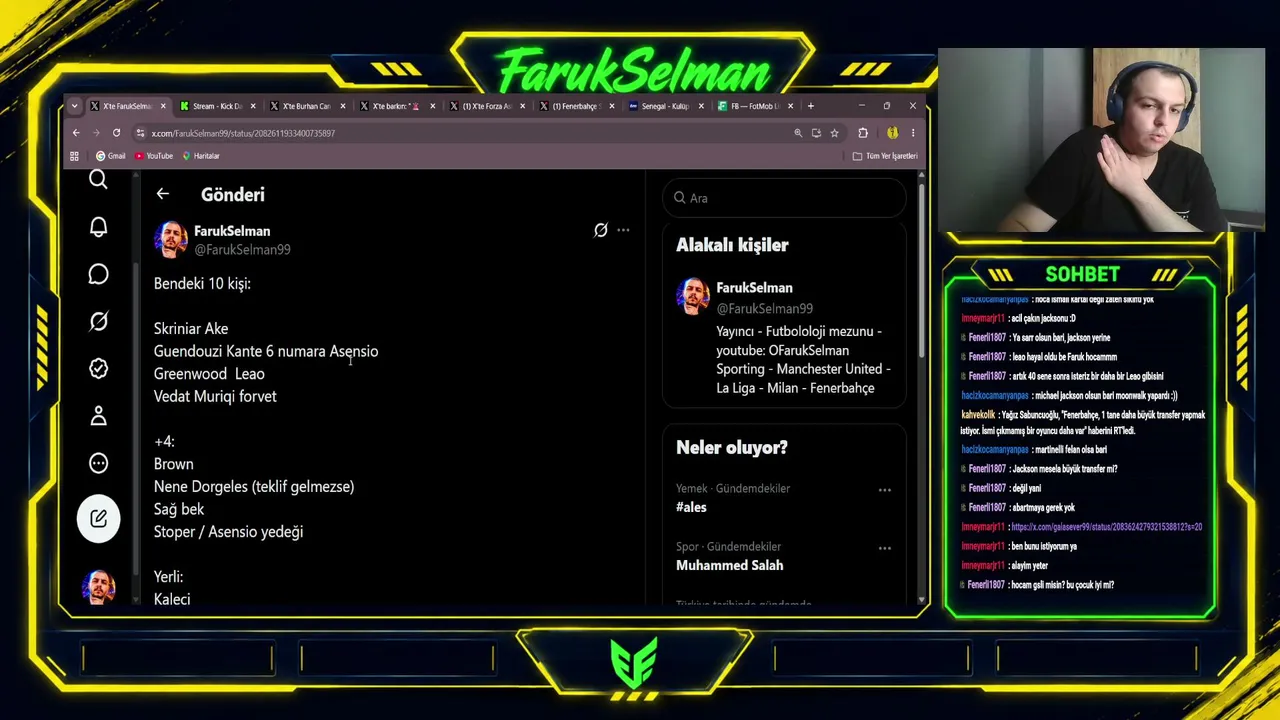
Task: Click browser Forward arrow
Action: coord(96,132)
